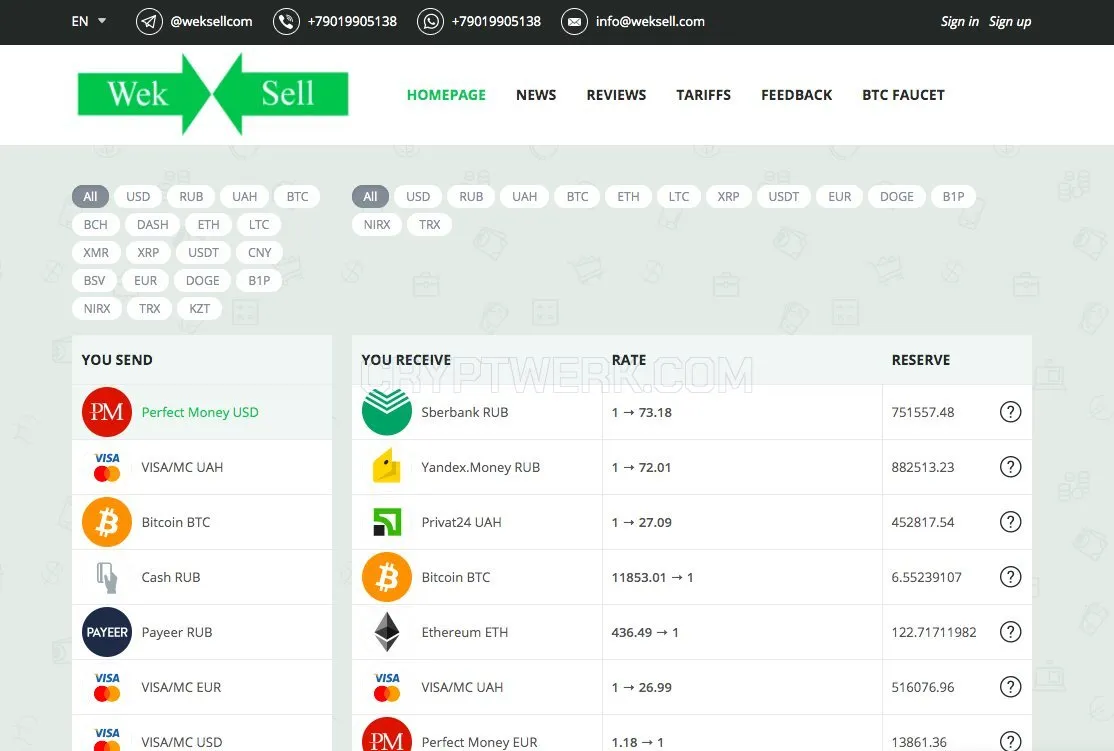Image resolution: width=1114 pixels, height=751 pixels.
Task: Select the Bitcoin icon in You Send list
Action: [x=107, y=522]
